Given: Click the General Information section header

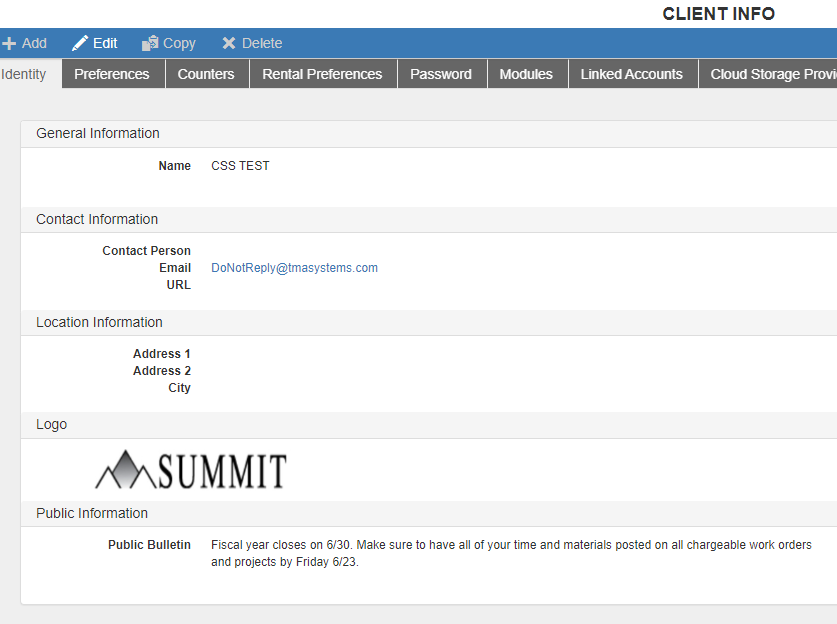Looking at the screenshot, I should [x=97, y=133].
